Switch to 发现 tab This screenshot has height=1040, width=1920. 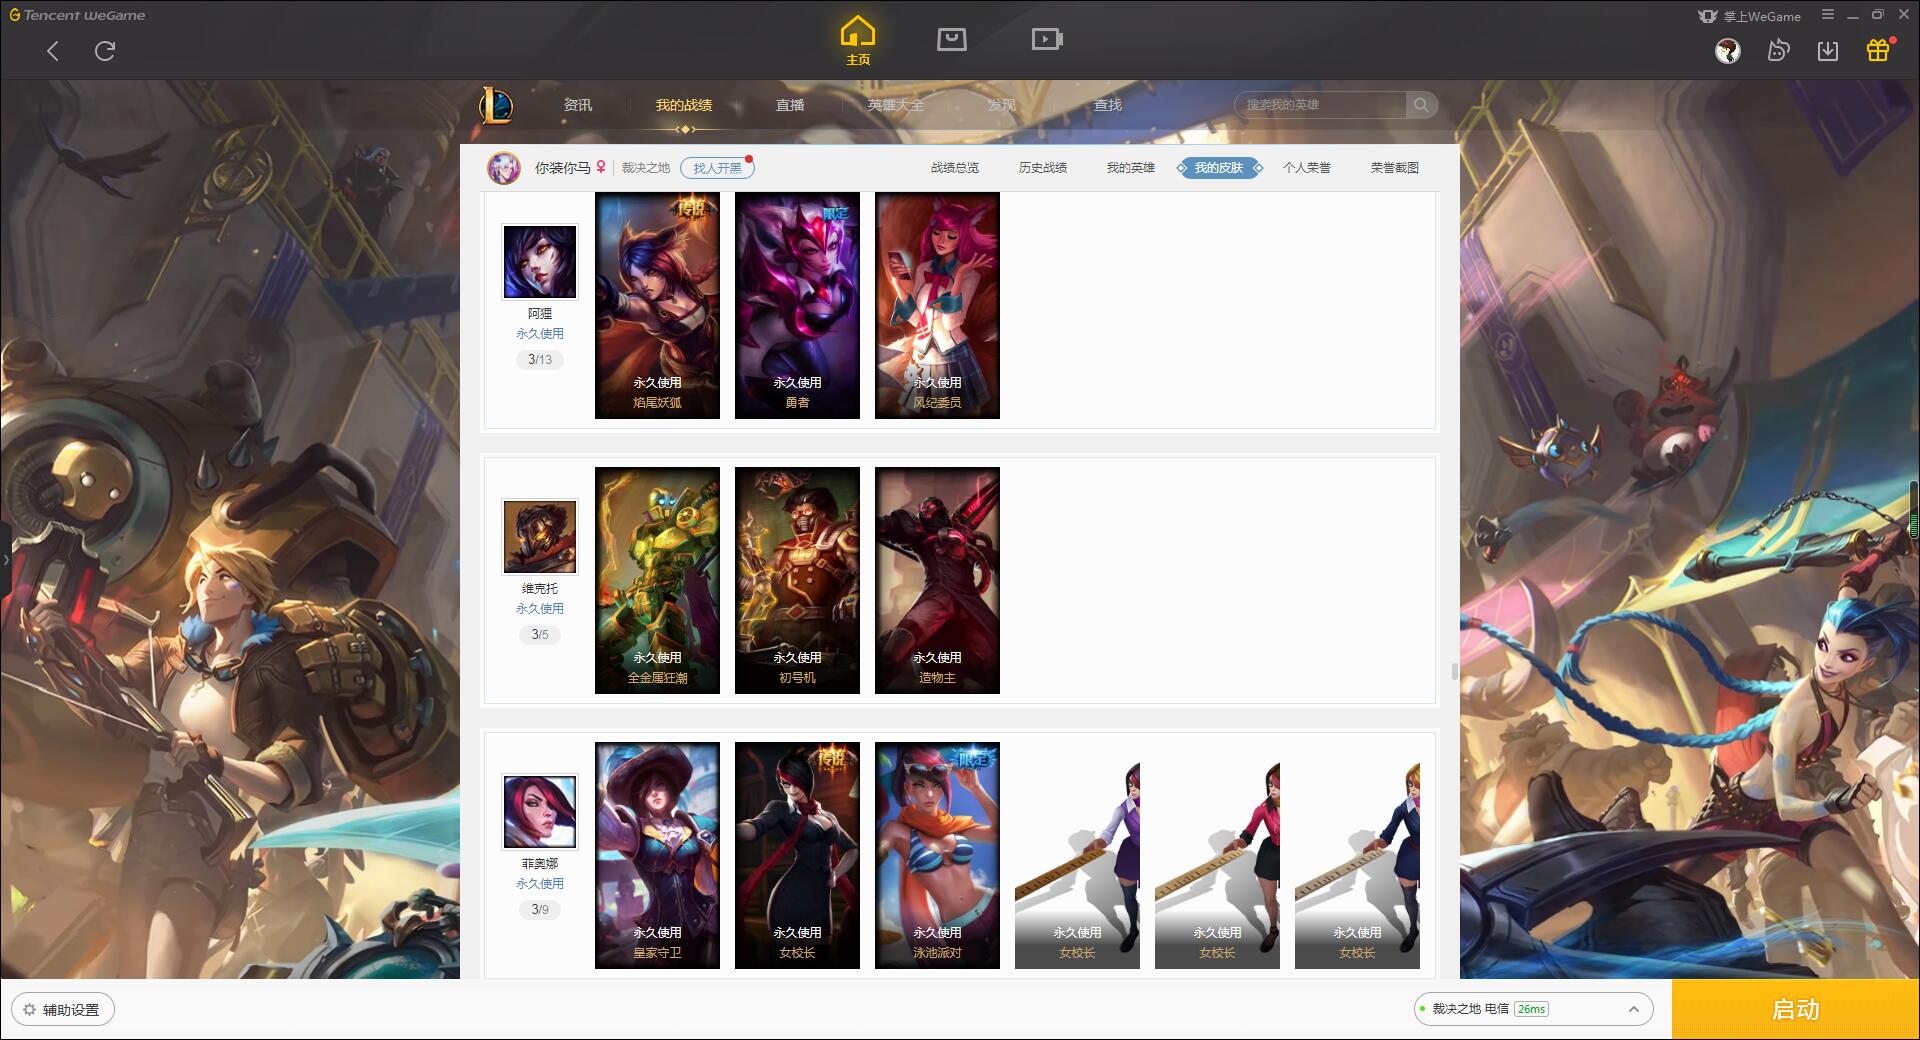coord(1002,105)
